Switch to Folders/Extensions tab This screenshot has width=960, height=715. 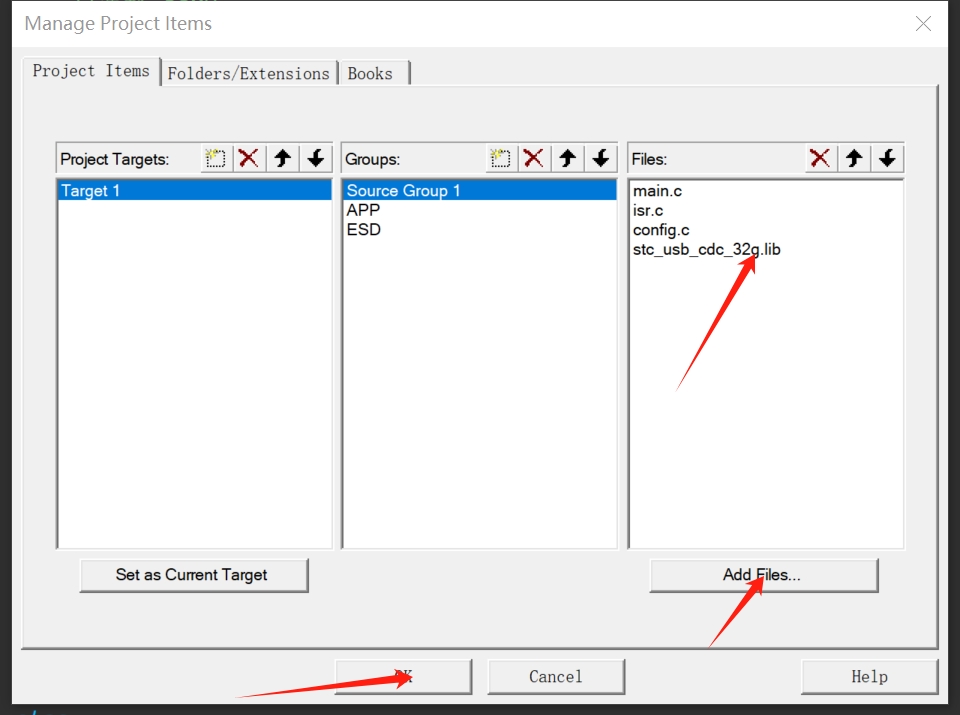[x=248, y=73]
